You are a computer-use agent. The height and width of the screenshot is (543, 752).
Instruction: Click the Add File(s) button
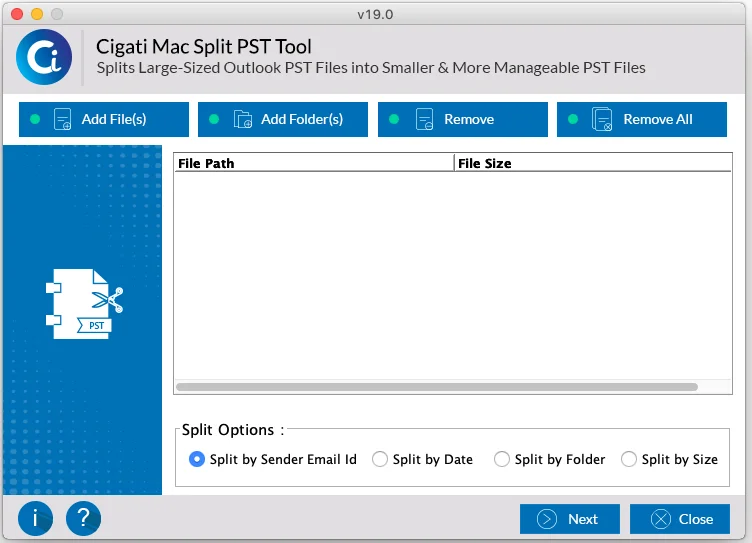click(x=104, y=119)
